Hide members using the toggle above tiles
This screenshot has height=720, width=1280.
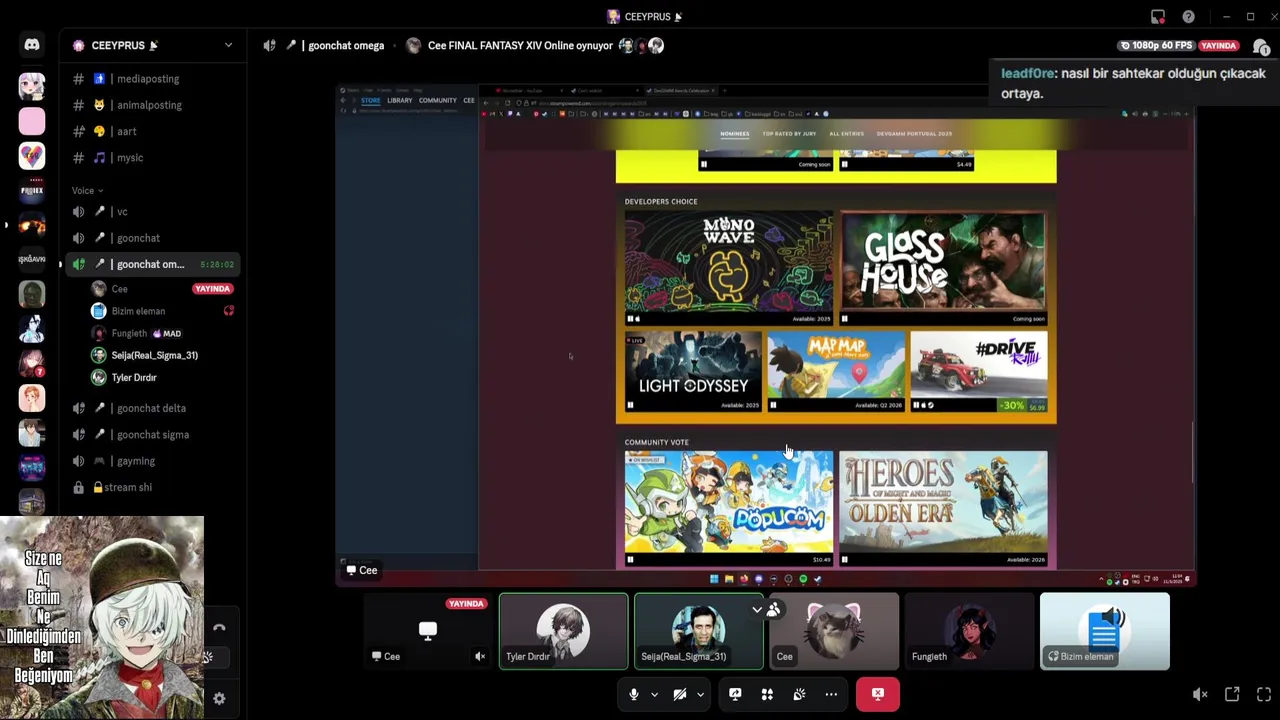pyautogui.click(x=766, y=609)
